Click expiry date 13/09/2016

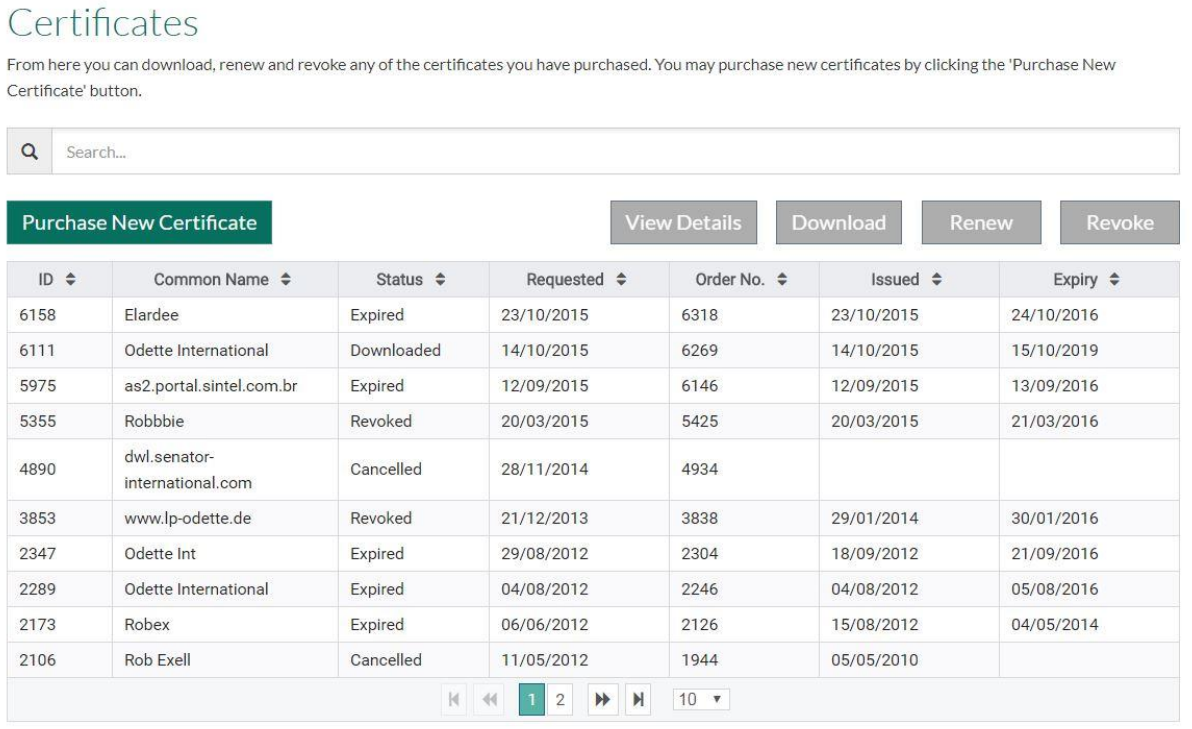[x=1054, y=386]
